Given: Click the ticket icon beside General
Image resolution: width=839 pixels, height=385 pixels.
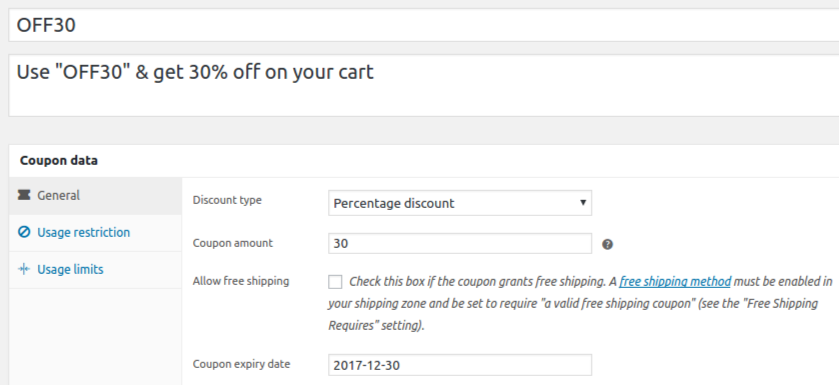Looking at the screenshot, I should coord(24,195).
